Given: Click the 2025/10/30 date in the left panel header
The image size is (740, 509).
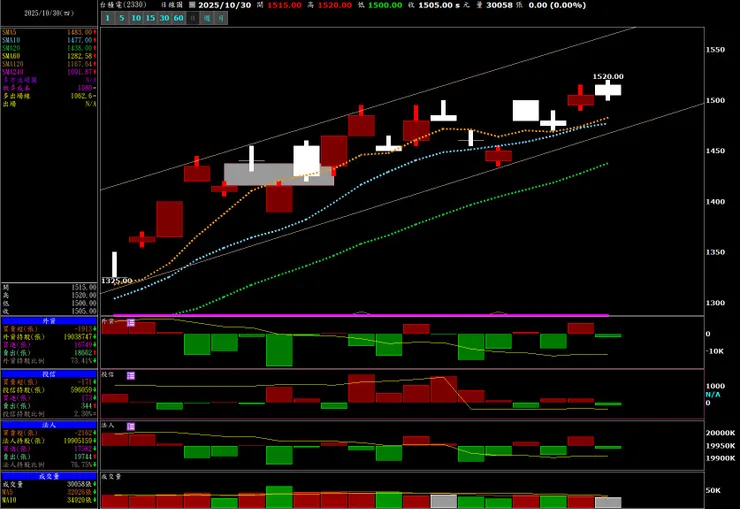Looking at the screenshot, I should click(49, 13).
